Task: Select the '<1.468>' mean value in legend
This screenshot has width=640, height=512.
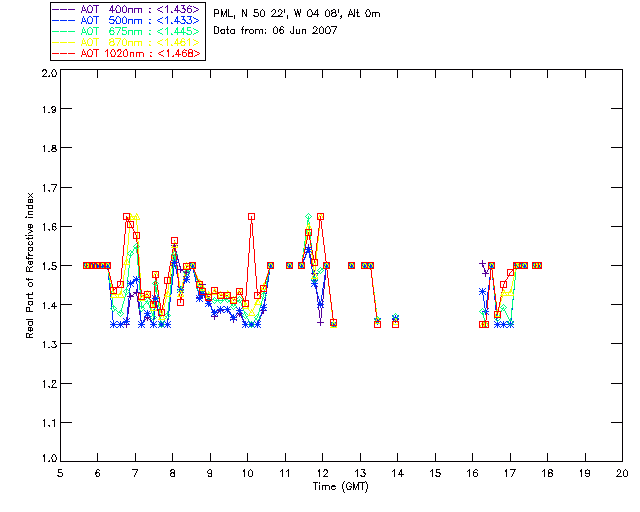Action: click(178, 53)
